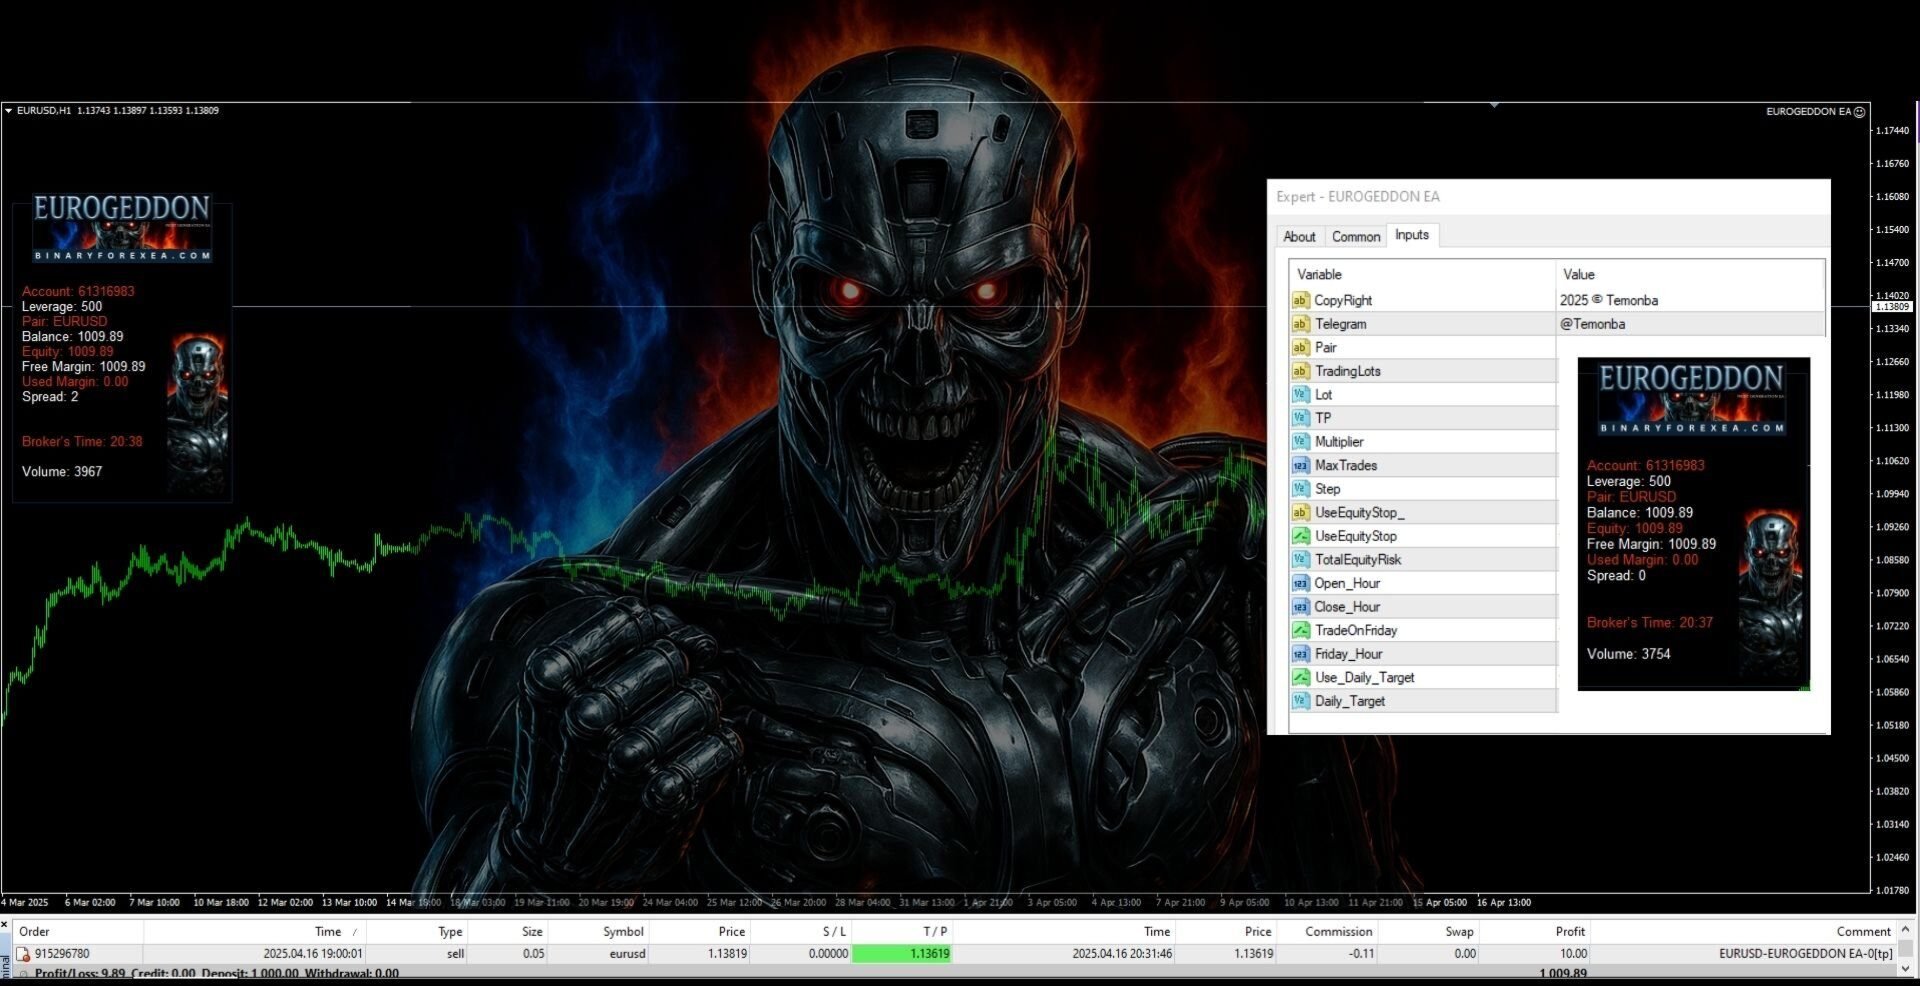
Task: Click order number 915296780 in history
Action: (x=62, y=954)
